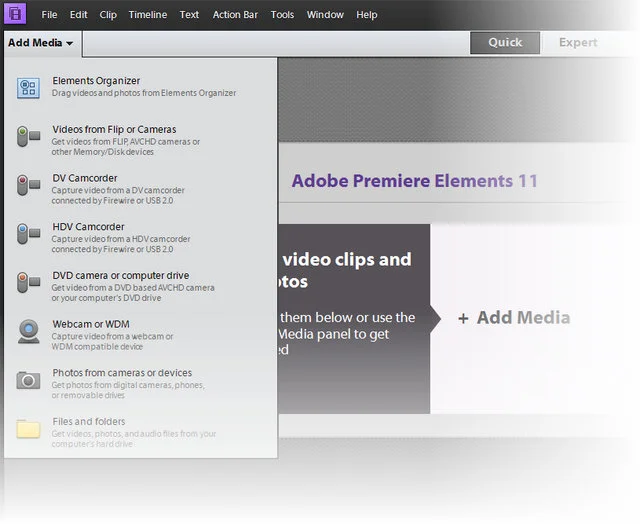This screenshot has width=640, height=524.
Task: Open the Edit menu
Action: (x=78, y=15)
